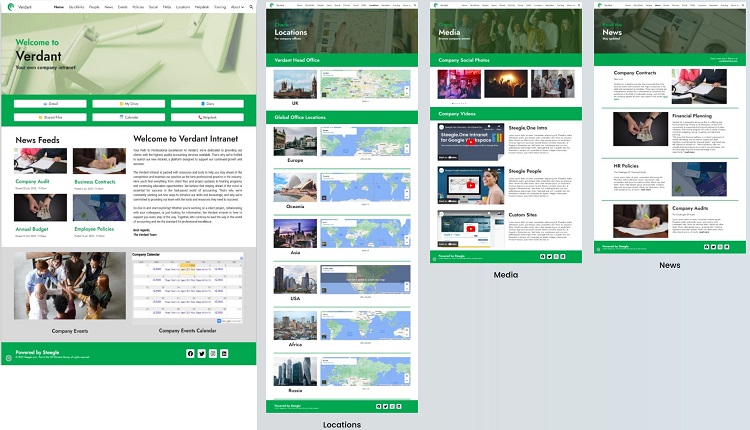Play the Steegle People video
Screen dimensions: 750x430
click(x=471, y=185)
